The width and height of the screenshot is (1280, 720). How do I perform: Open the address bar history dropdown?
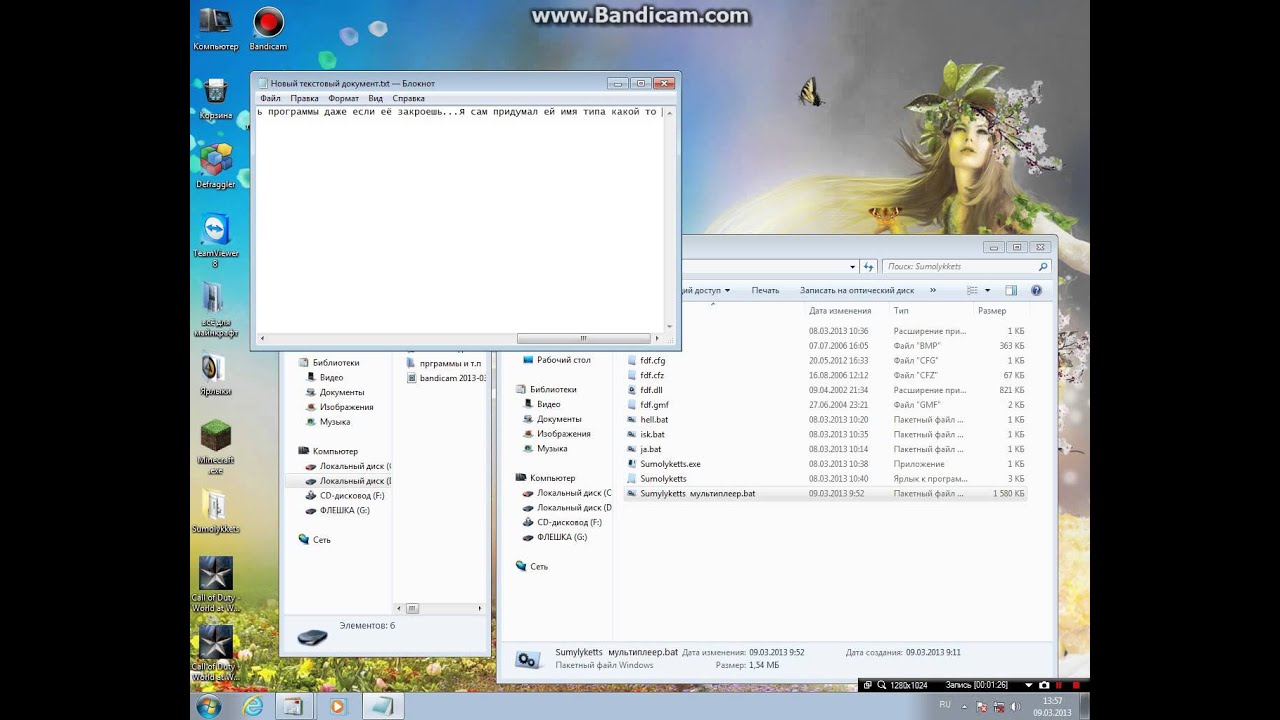pyautogui.click(x=852, y=267)
